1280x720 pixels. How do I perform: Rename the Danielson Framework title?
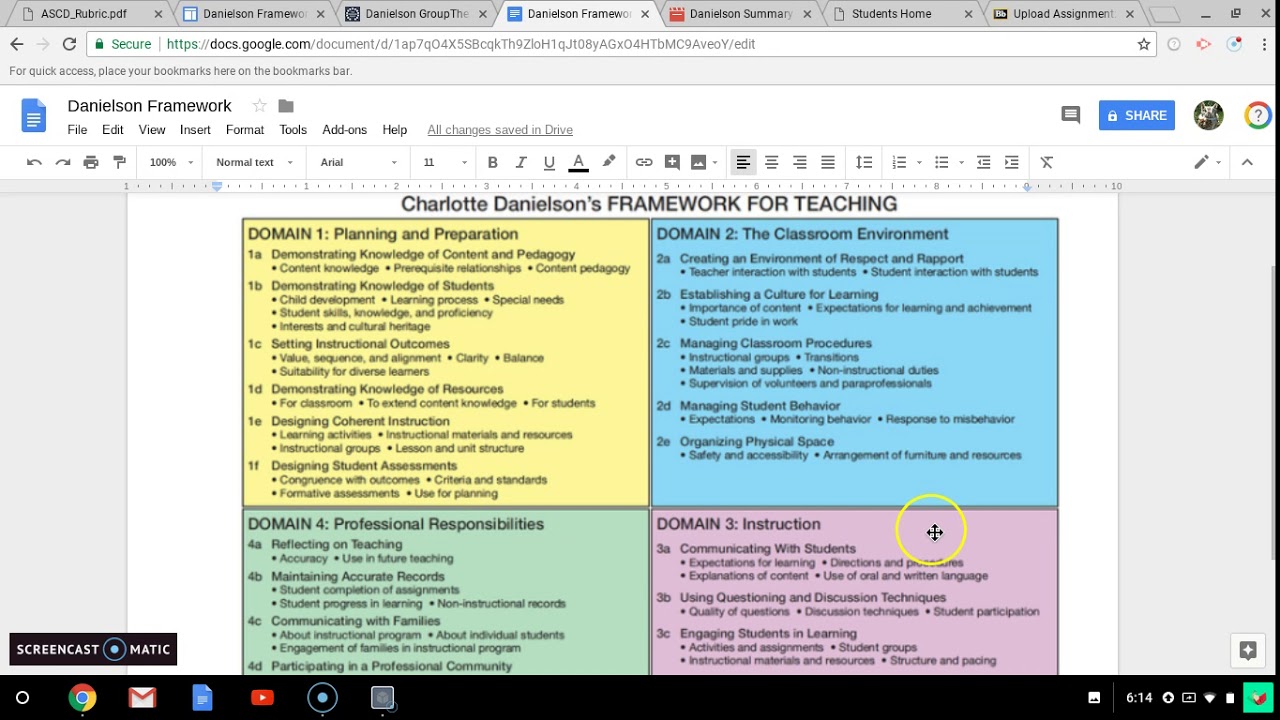click(x=149, y=106)
